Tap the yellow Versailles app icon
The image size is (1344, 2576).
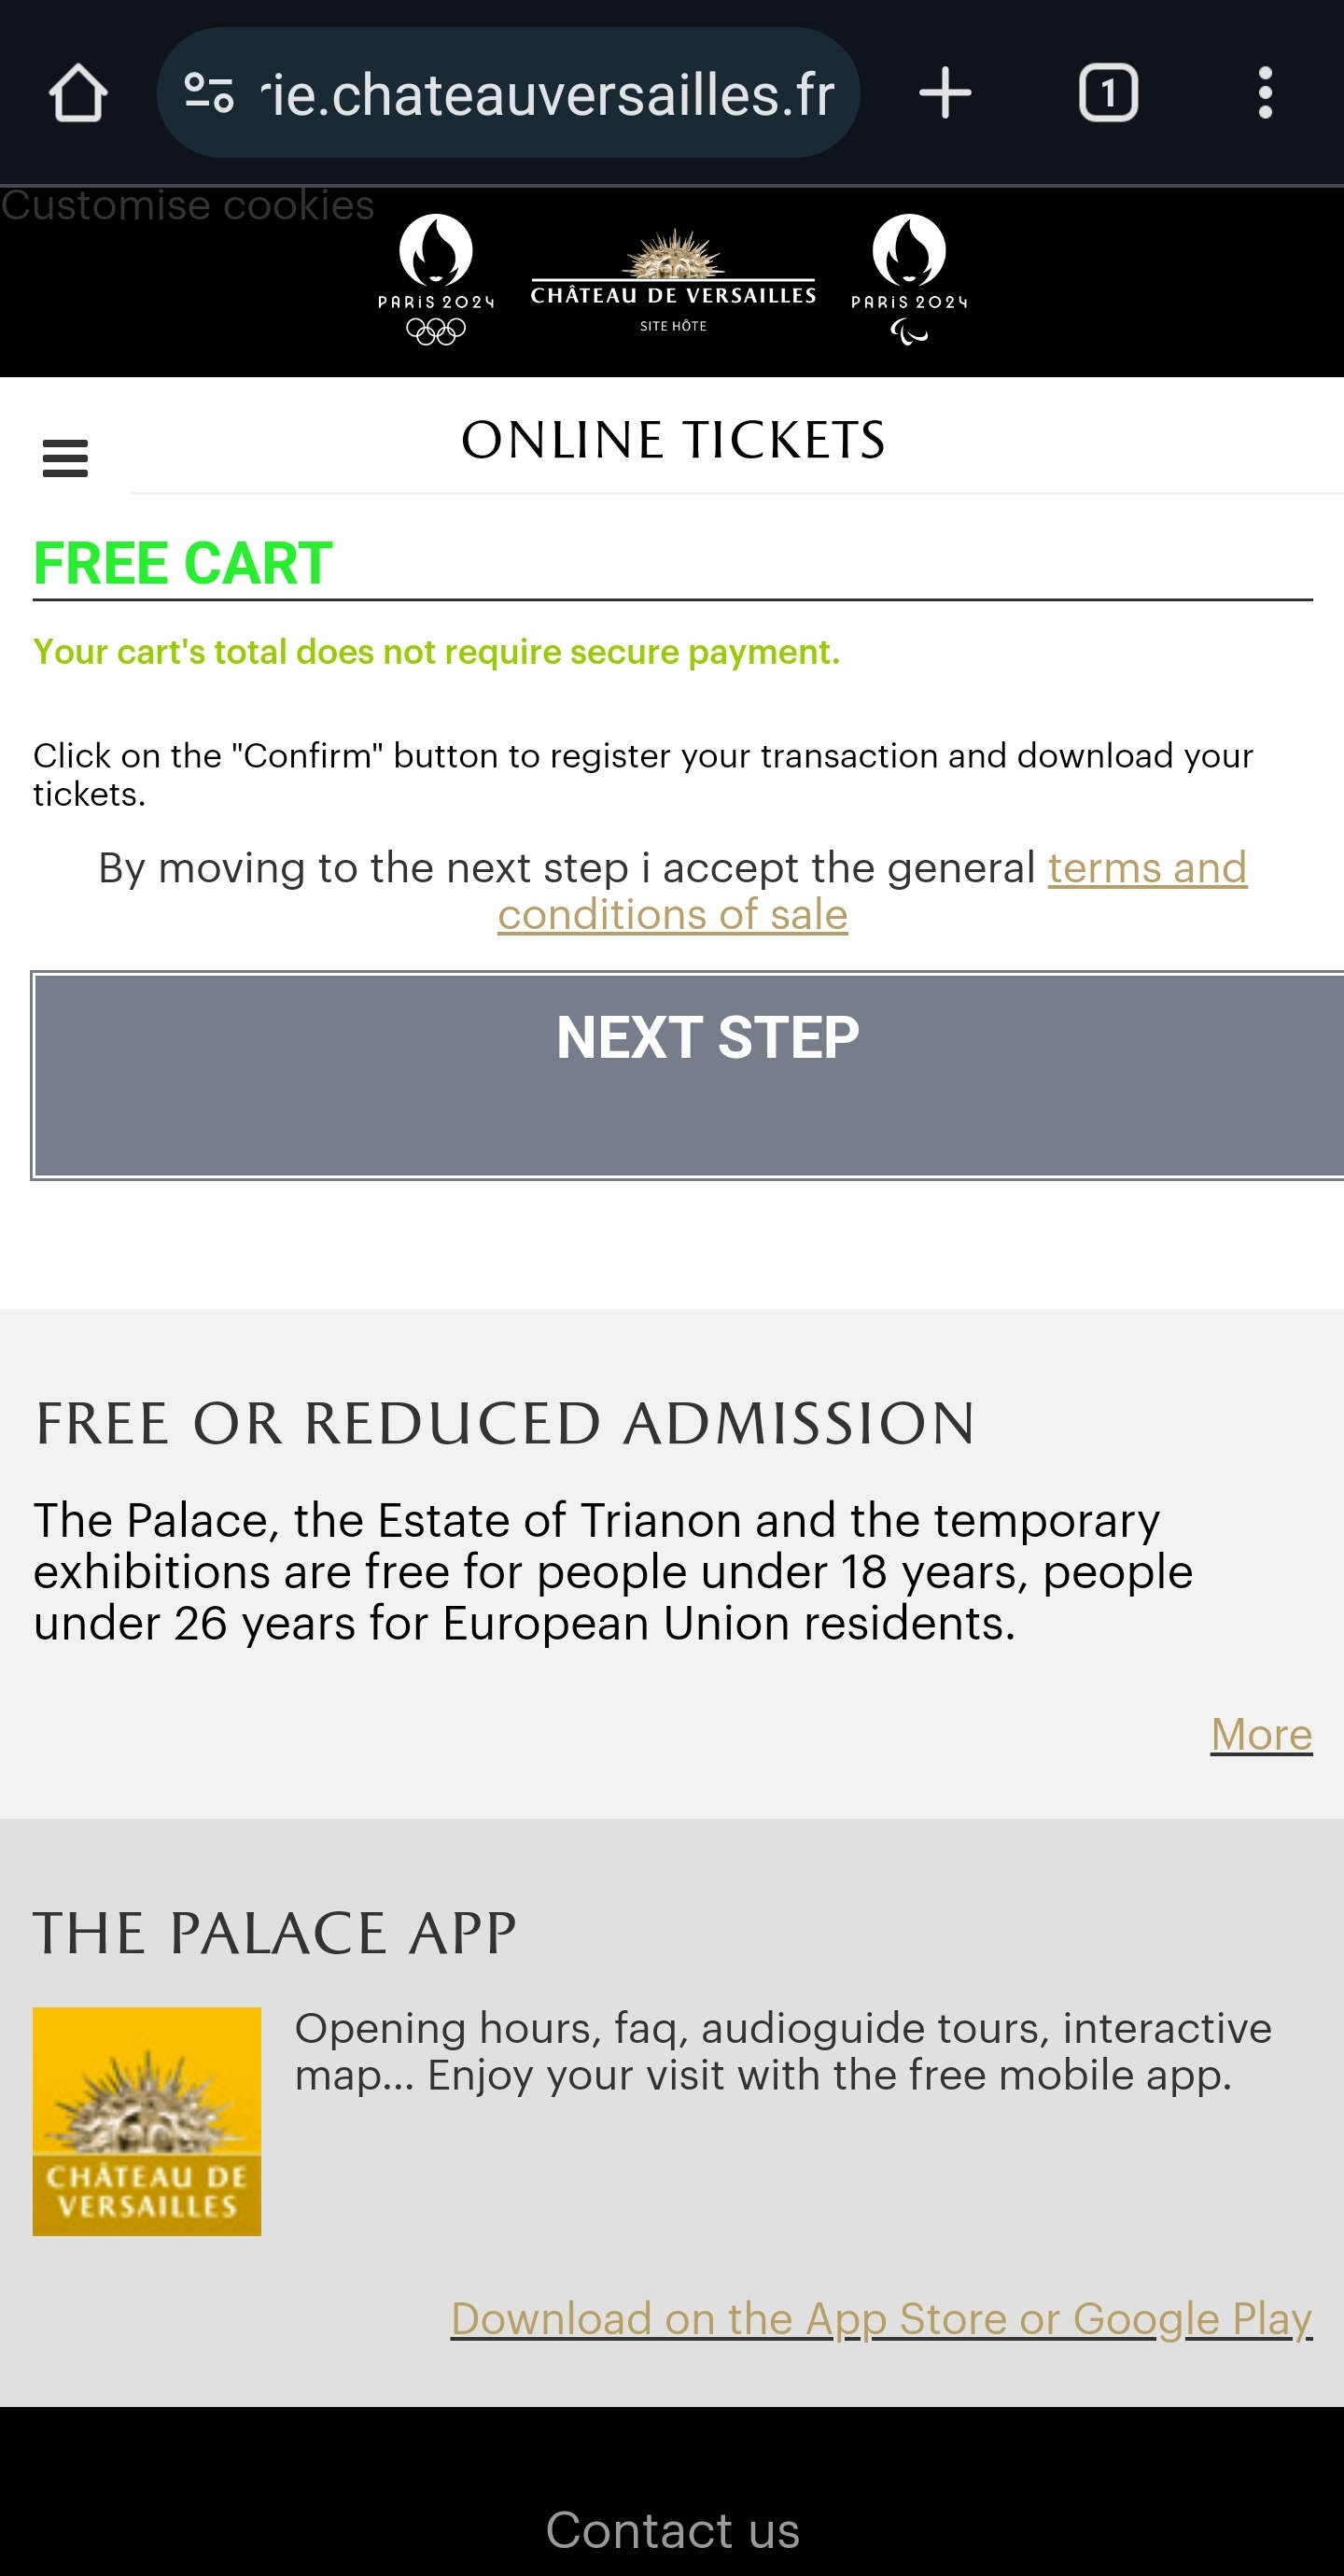pos(147,2121)
